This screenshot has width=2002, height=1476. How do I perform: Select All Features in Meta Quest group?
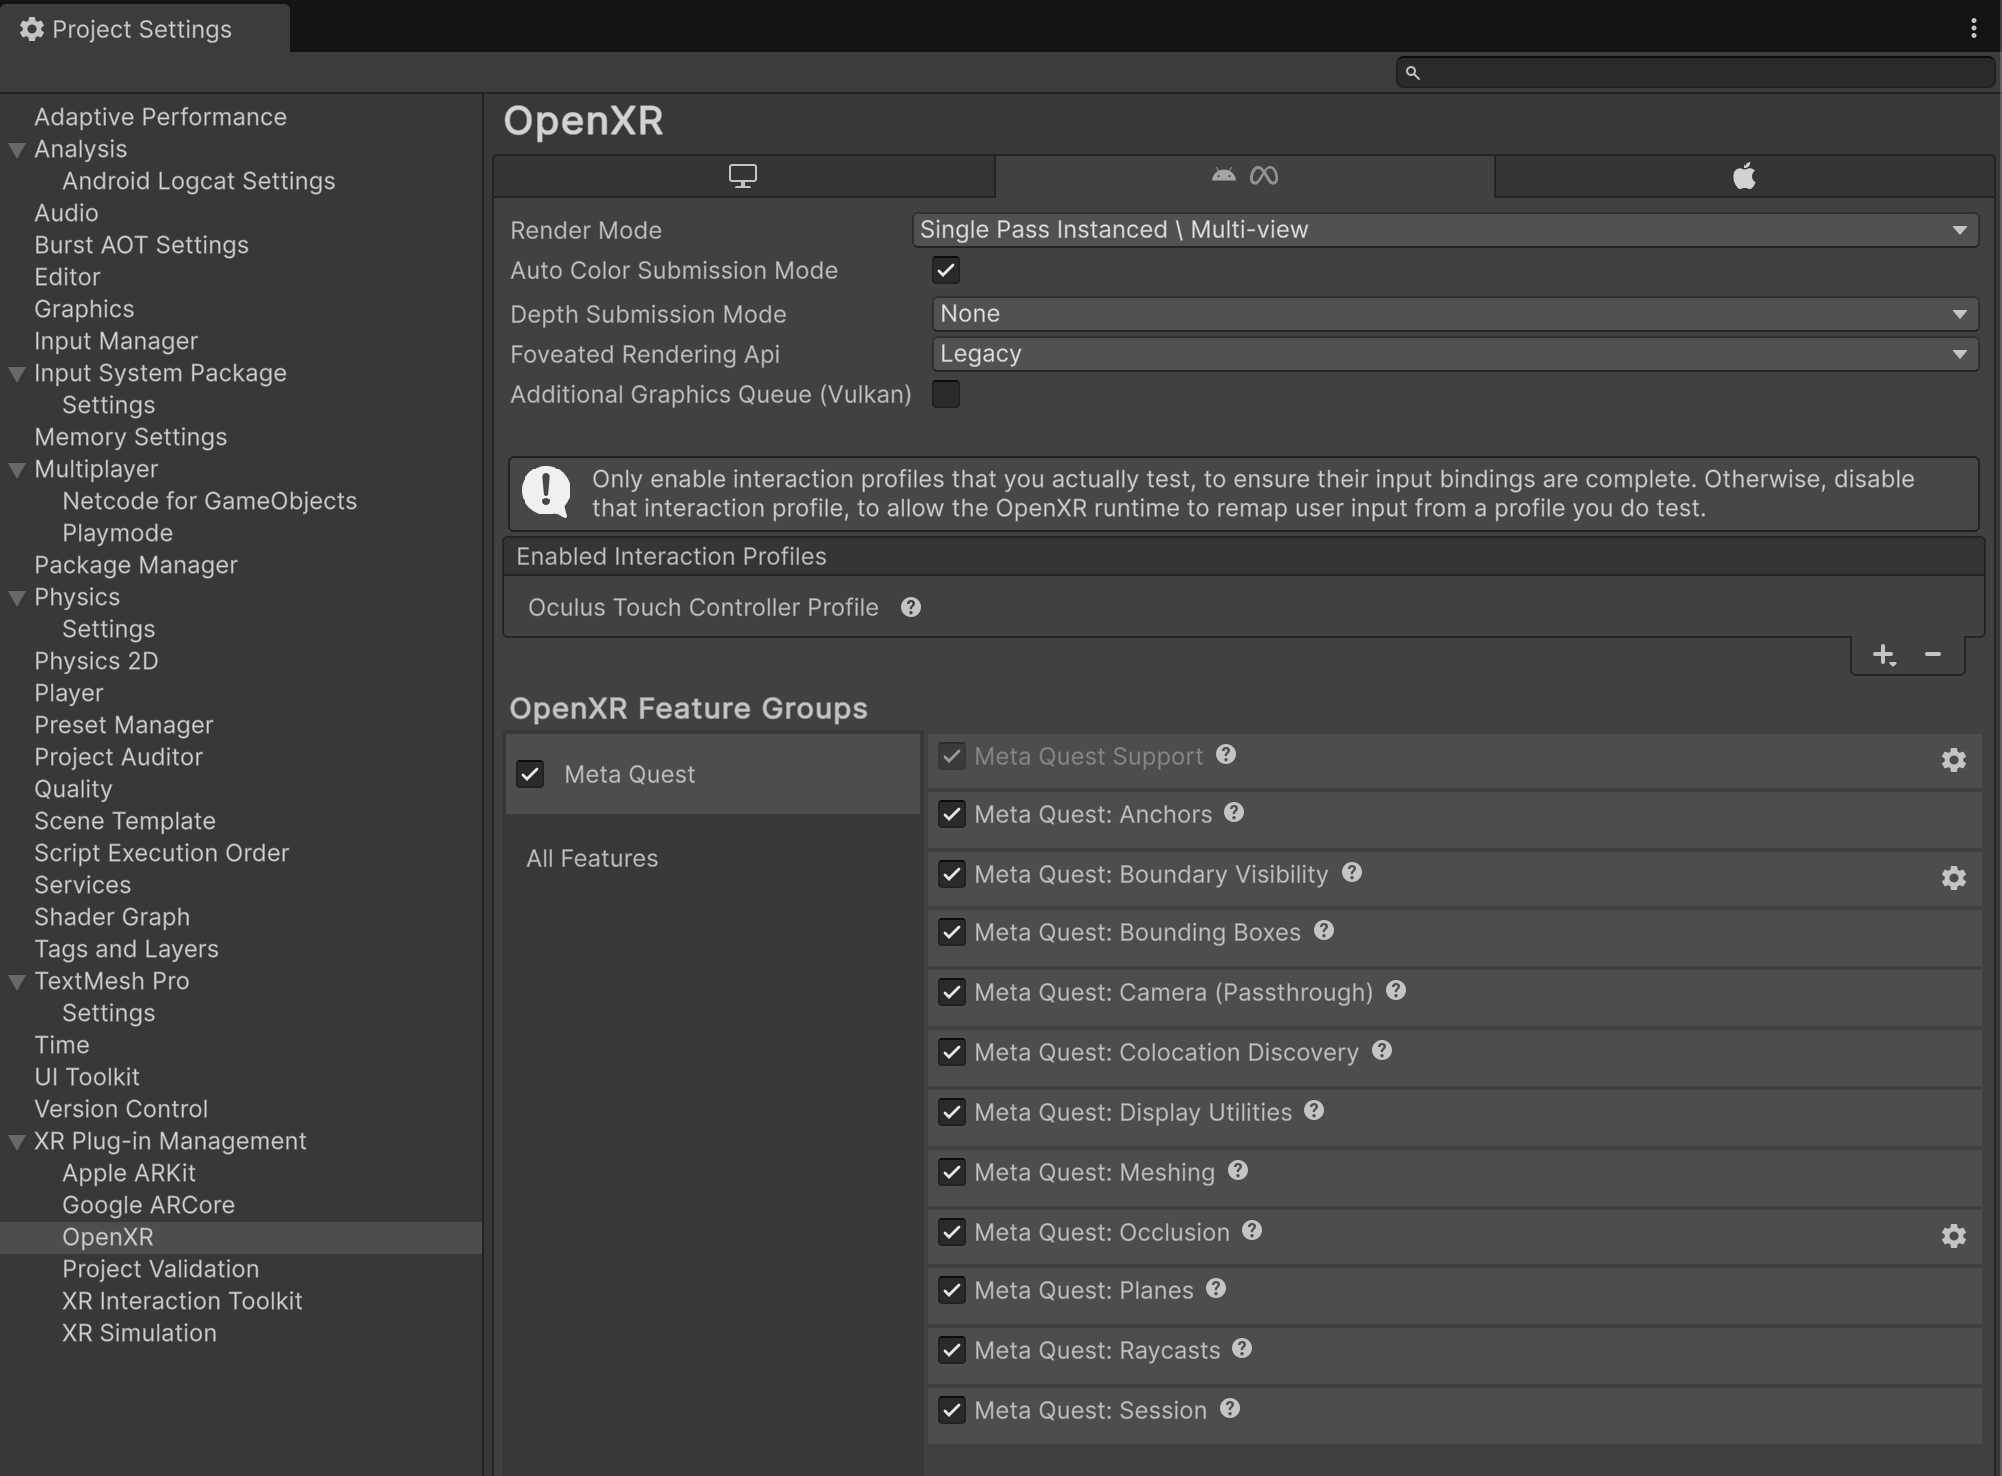(592, 858)
